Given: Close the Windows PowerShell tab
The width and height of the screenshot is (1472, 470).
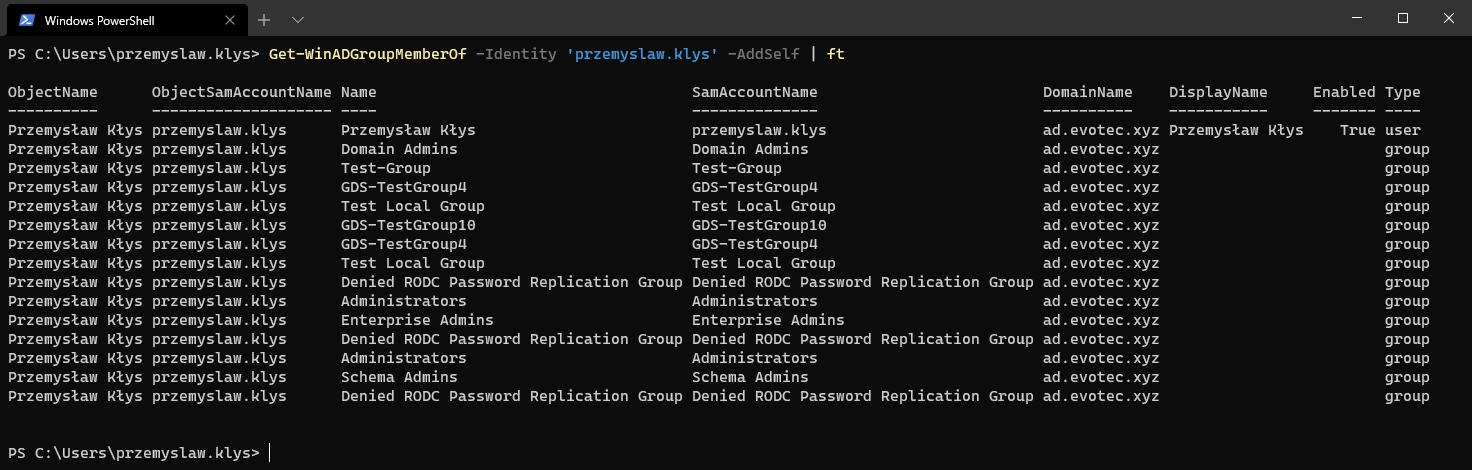Looking at the screenshot, I should [x=229, y=20].
